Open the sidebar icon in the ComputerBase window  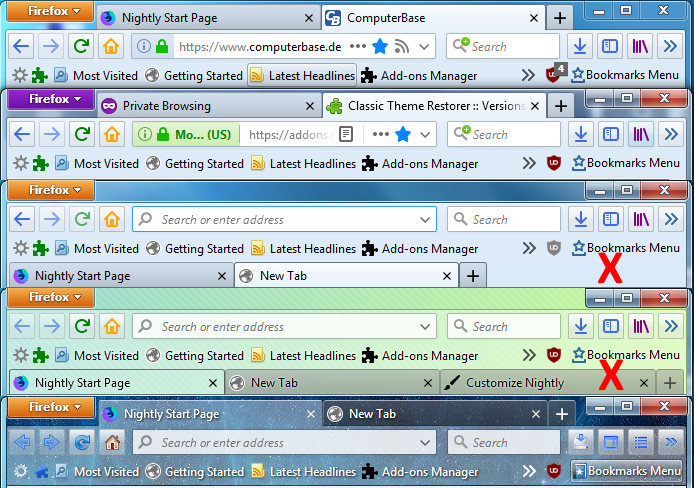[610, 46]
